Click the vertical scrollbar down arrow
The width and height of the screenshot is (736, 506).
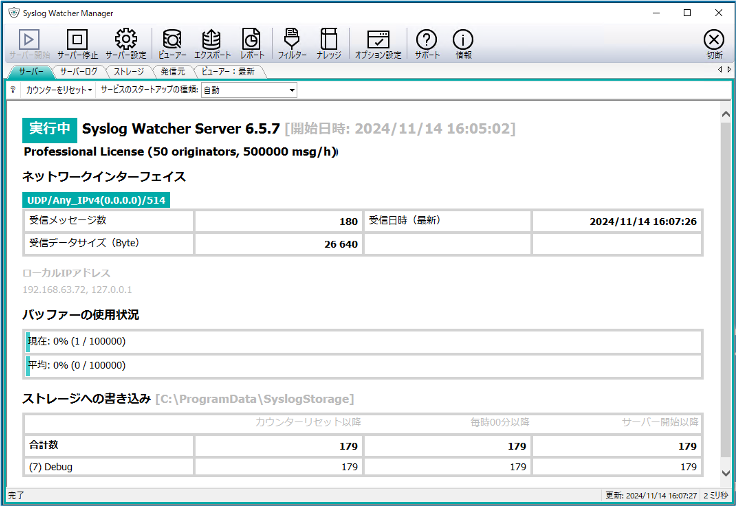(726, 473)
